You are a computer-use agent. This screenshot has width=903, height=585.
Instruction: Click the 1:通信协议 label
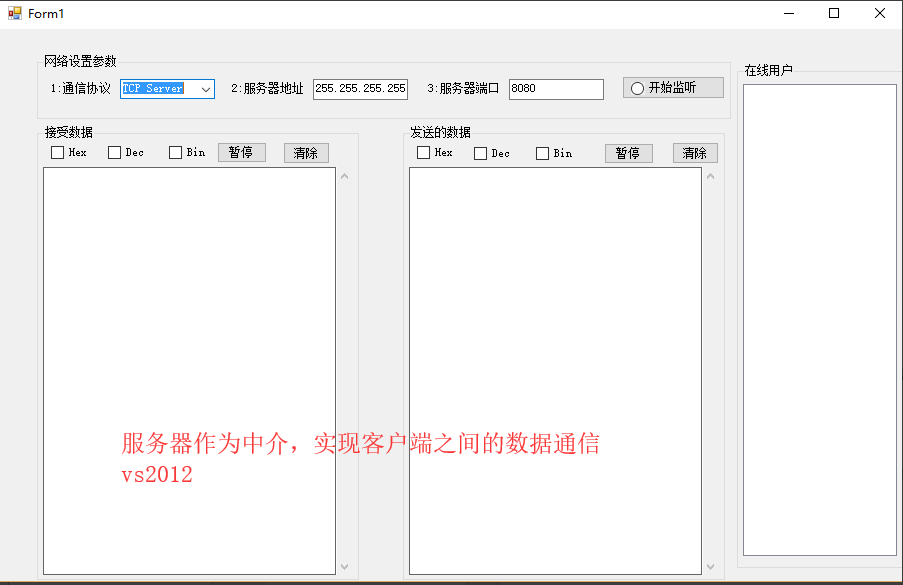[x=81, y=89]
